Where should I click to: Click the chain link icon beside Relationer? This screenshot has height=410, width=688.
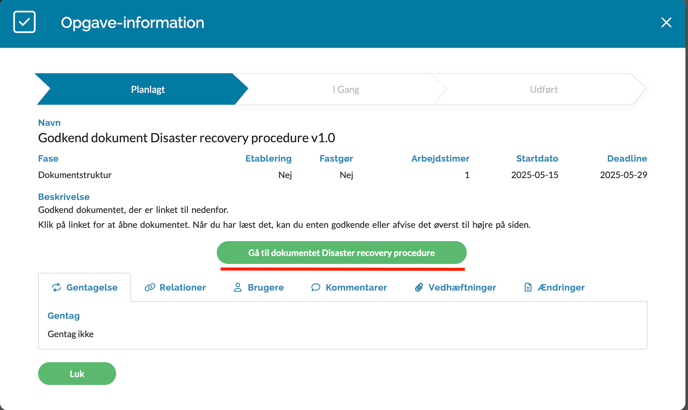150,287
